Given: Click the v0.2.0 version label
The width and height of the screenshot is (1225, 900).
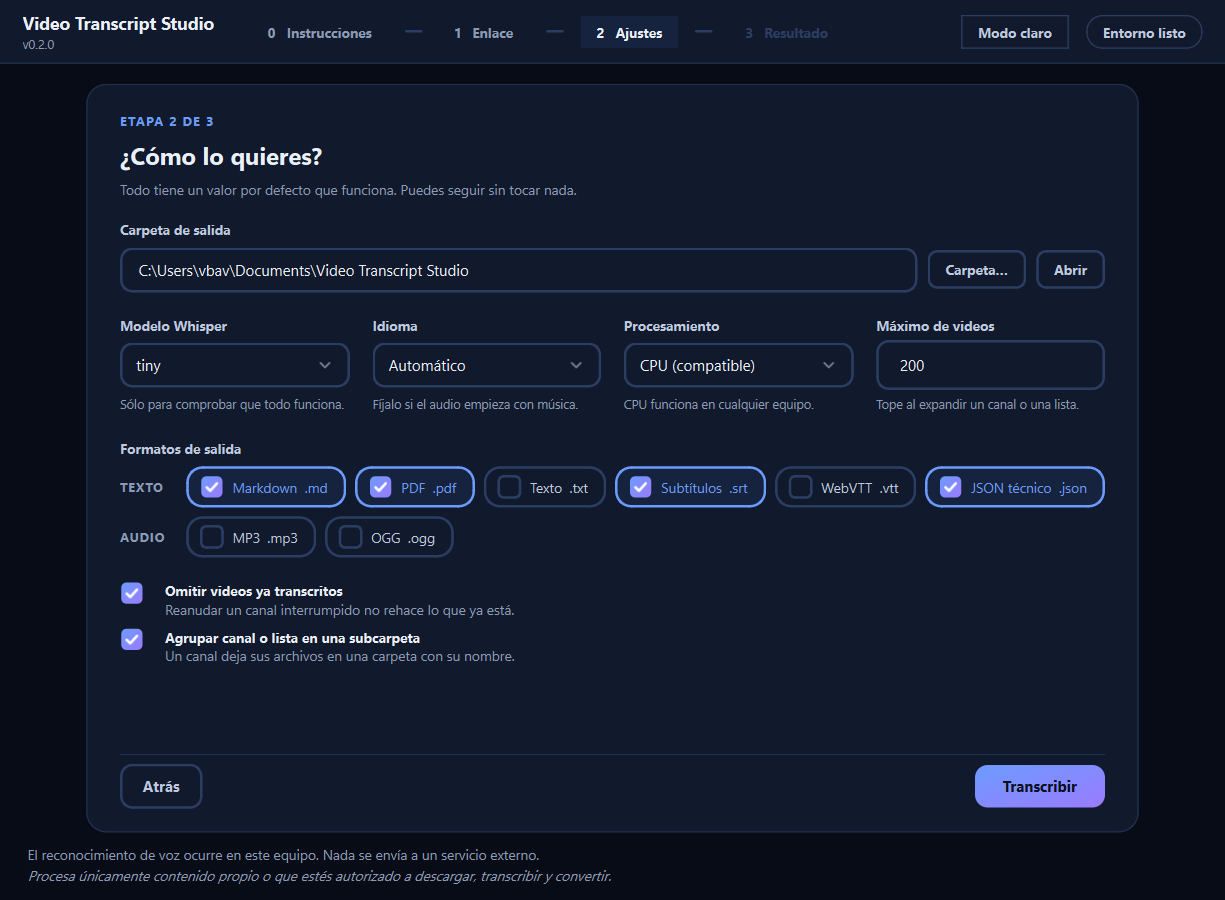Looking at the screenshot, I should (x=39, y=45).
